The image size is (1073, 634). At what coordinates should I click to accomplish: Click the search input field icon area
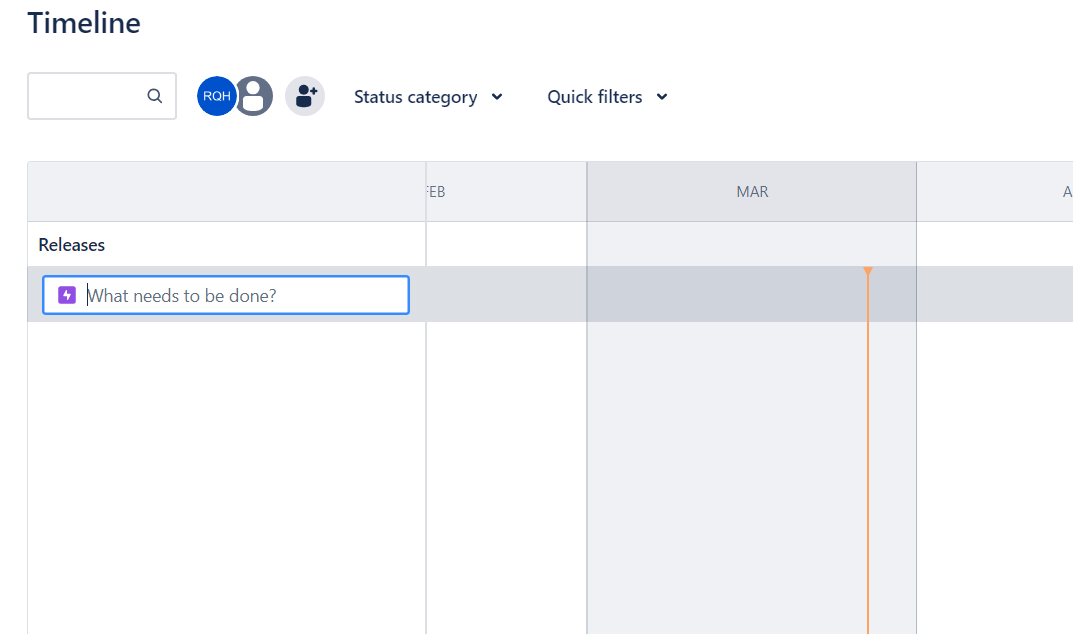pyautogui.click(x=154, y=95)
